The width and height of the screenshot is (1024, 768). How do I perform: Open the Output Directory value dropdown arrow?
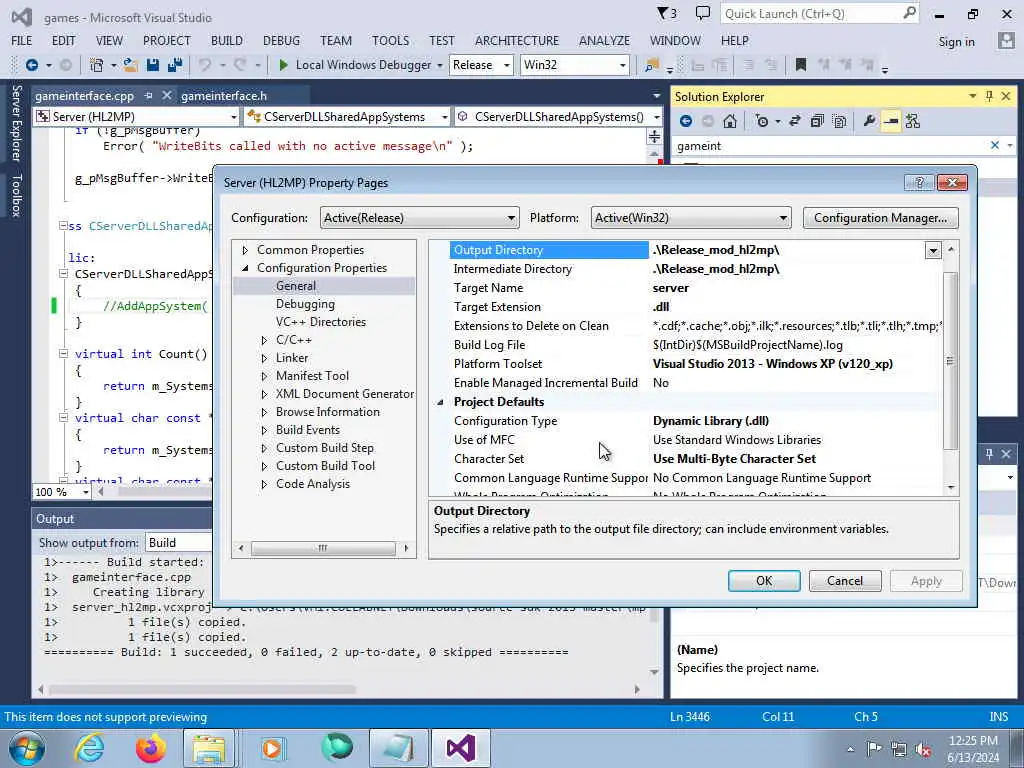pyautogui.click(x=933, y=250)
